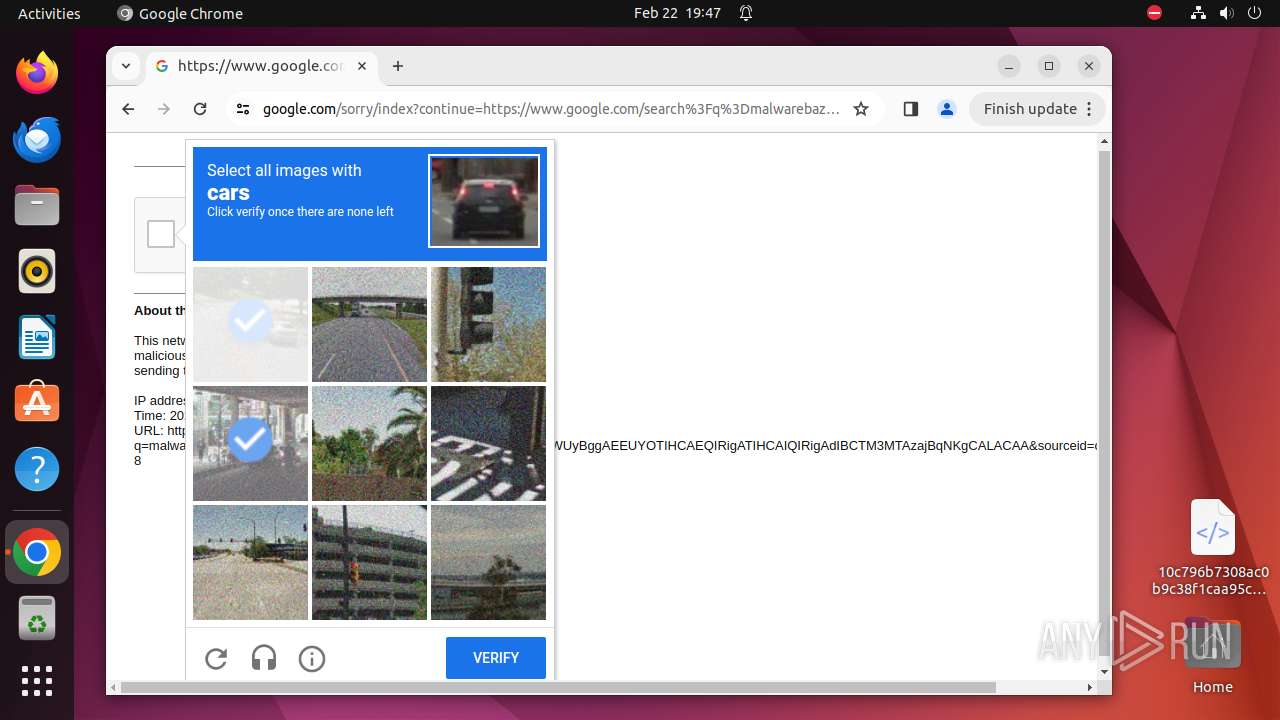Open Help from the dock
The height and width of the screenshot is (720, 1280).
pos(37,469)
